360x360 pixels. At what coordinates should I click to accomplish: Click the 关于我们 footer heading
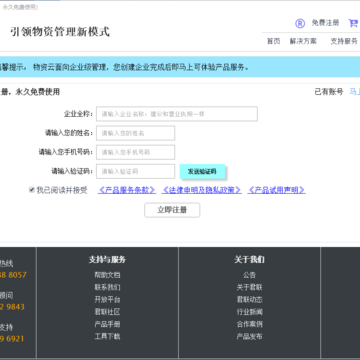tap(249, 260)
